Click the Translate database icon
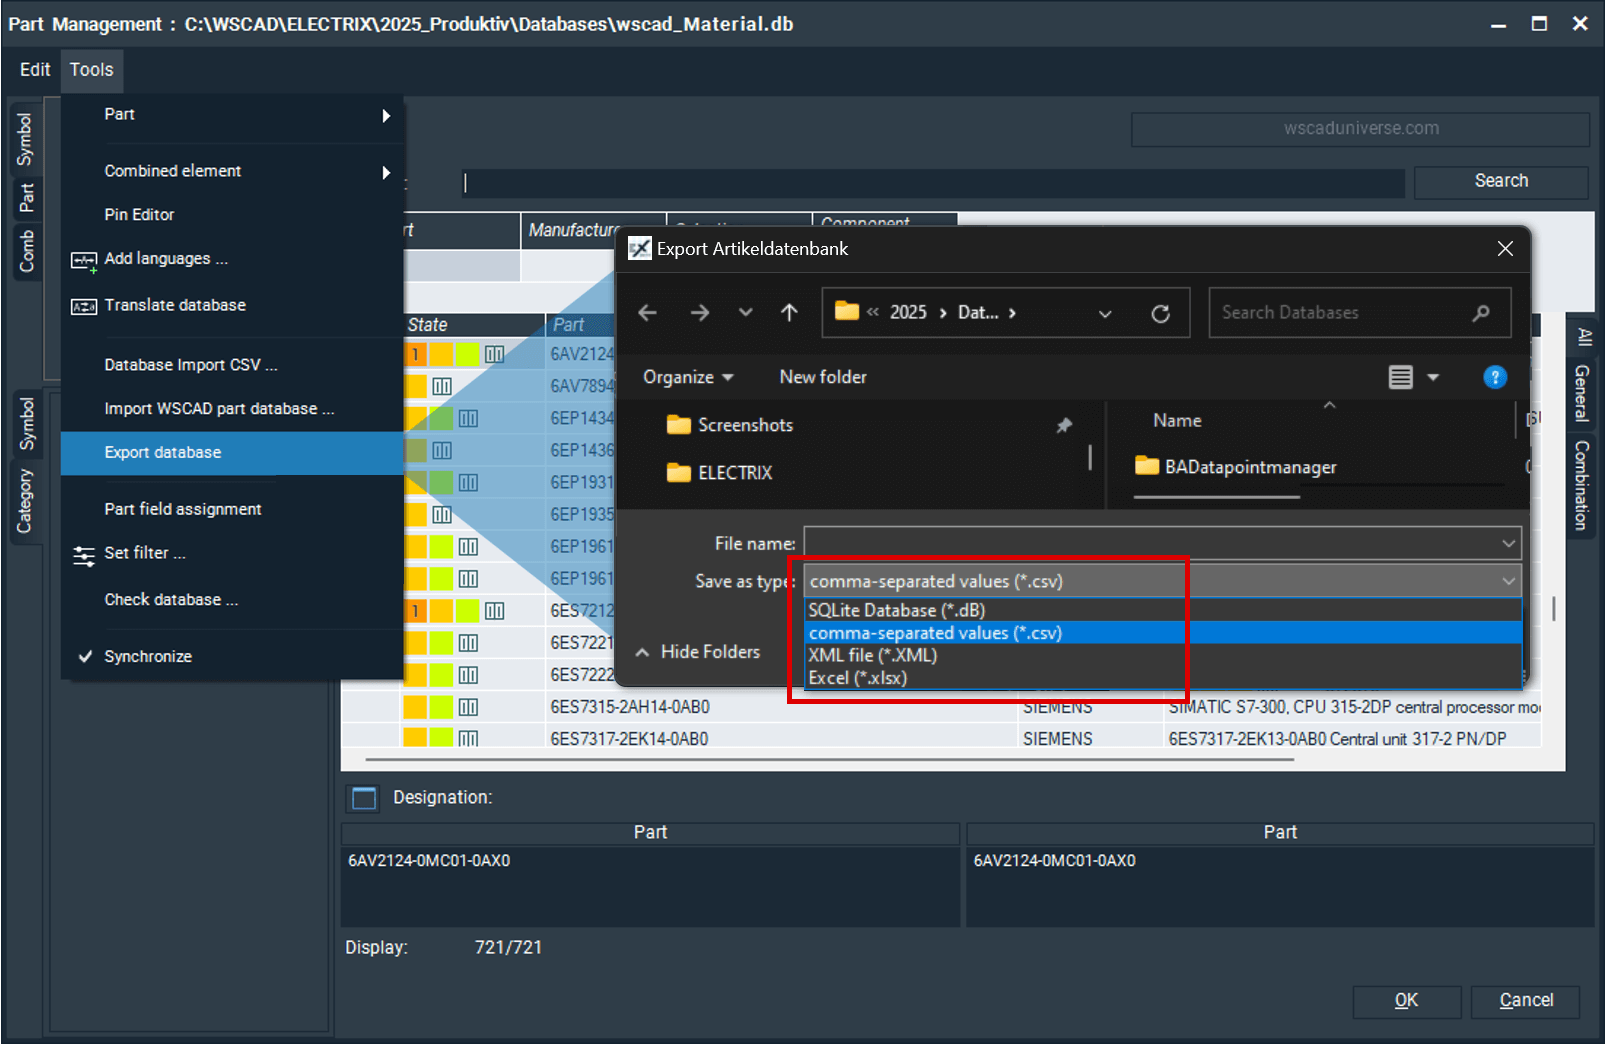Screen dimensions: 1606x1045 [84, 306]
